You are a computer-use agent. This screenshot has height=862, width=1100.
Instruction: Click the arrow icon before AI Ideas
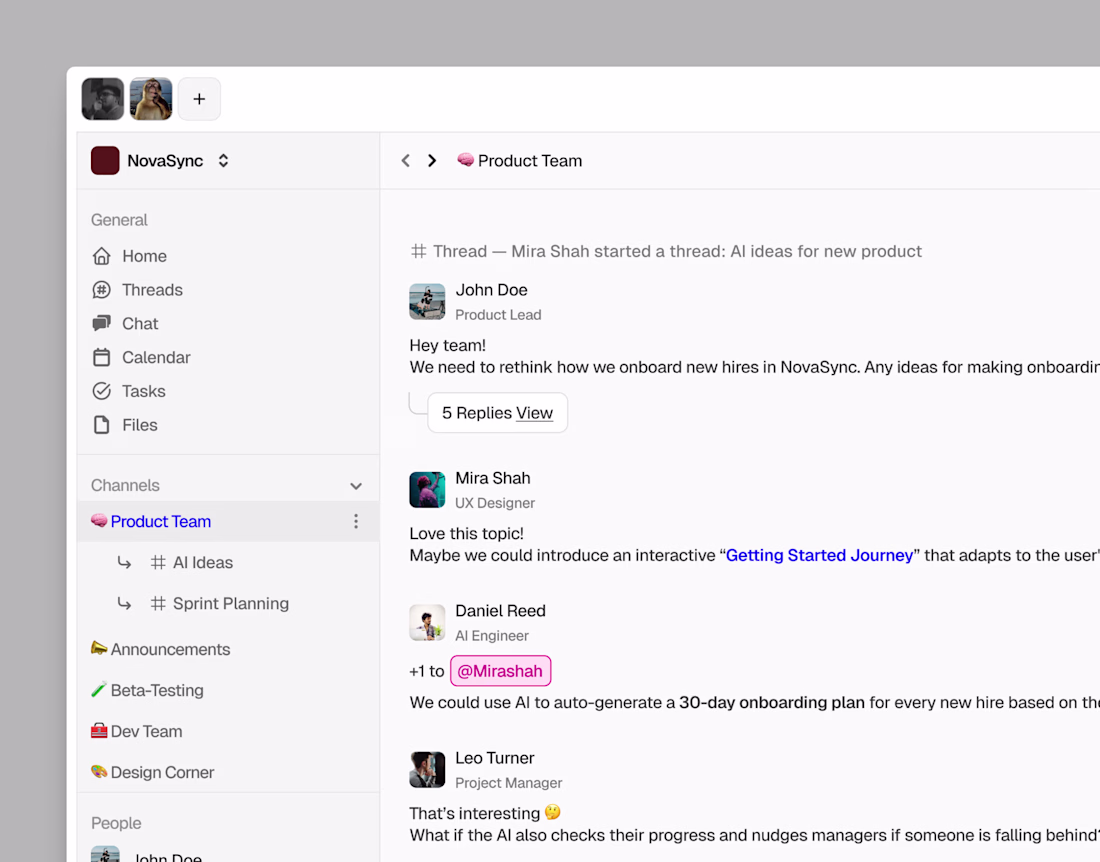pos(124,563)
